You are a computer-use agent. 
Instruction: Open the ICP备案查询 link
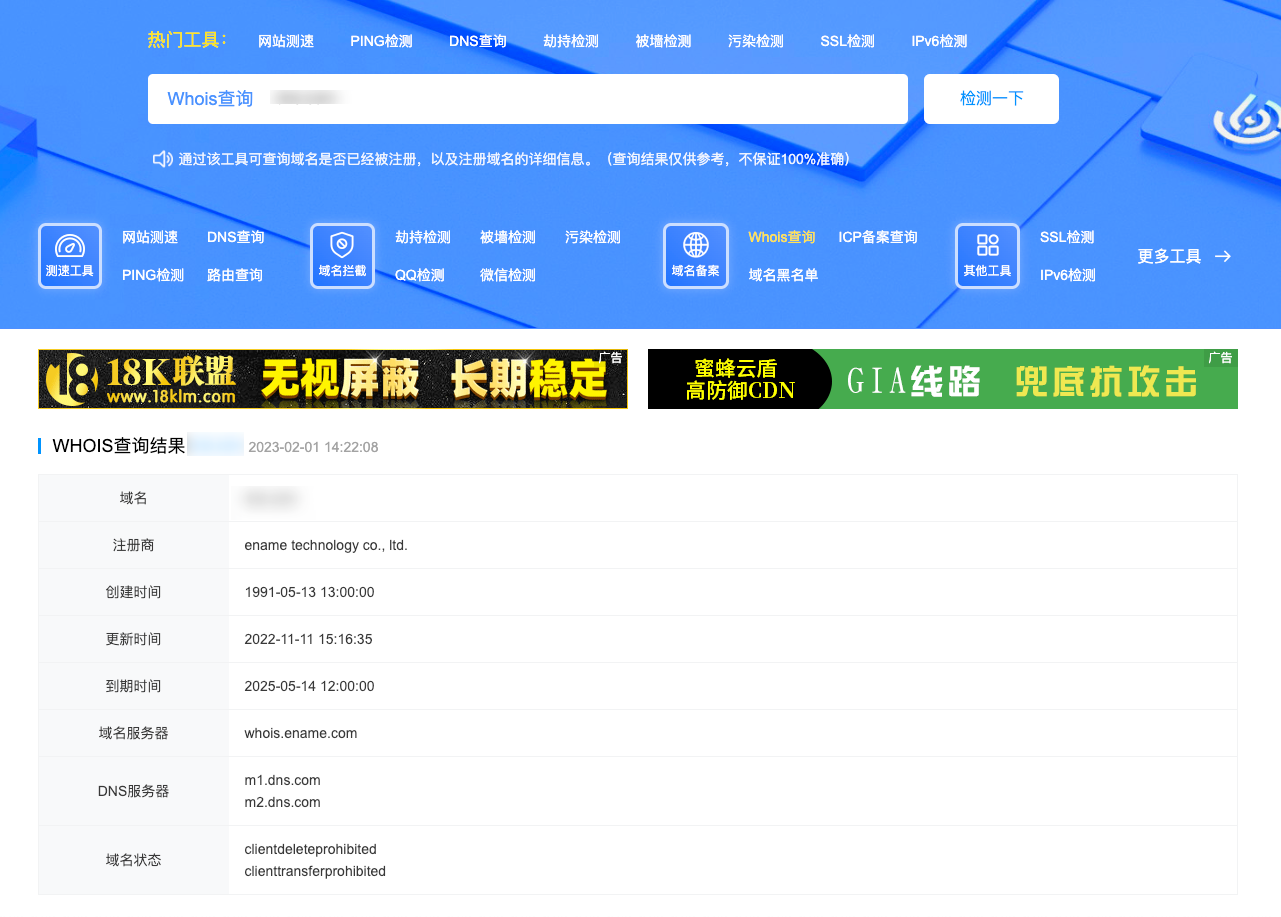coord(877,237)
